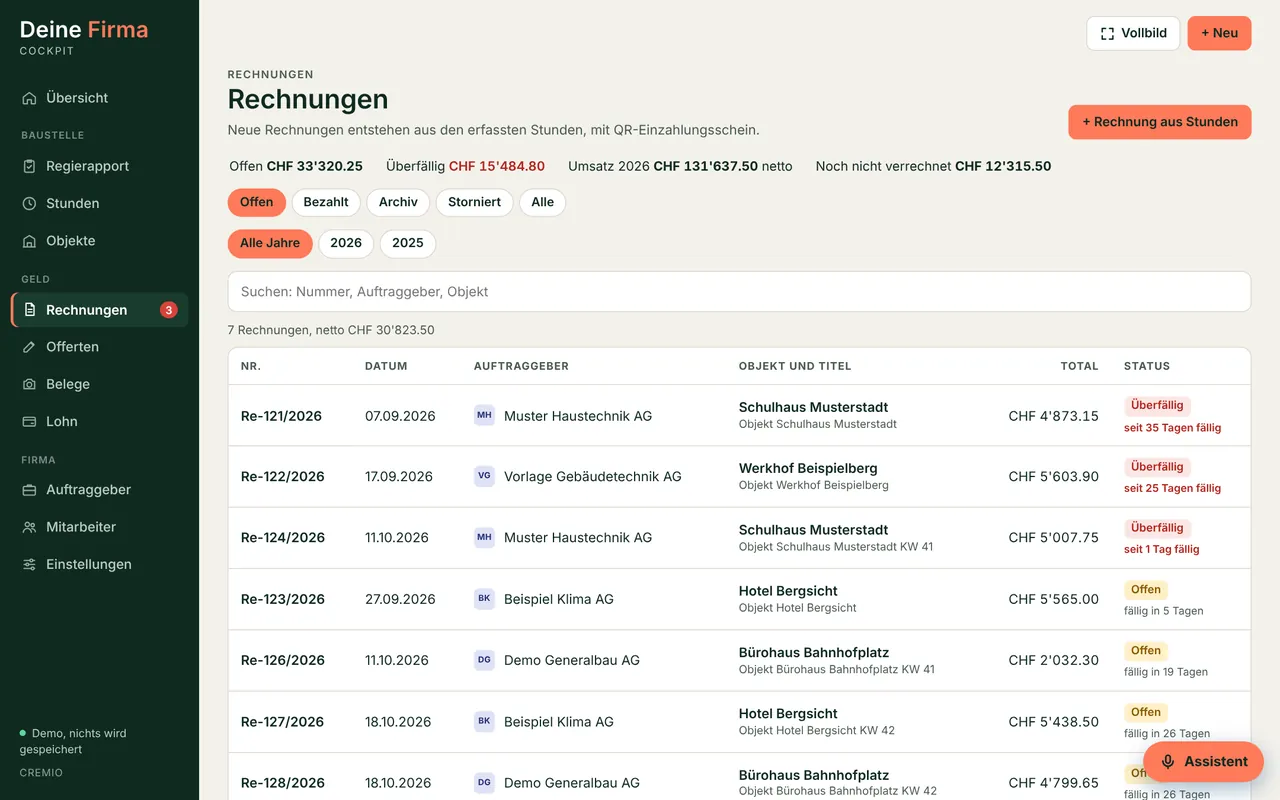Image resolution: width=1280 pixels, height=800 pixels.
Task: Open the Übersicht home icon in sidebar
Action: 29,98
